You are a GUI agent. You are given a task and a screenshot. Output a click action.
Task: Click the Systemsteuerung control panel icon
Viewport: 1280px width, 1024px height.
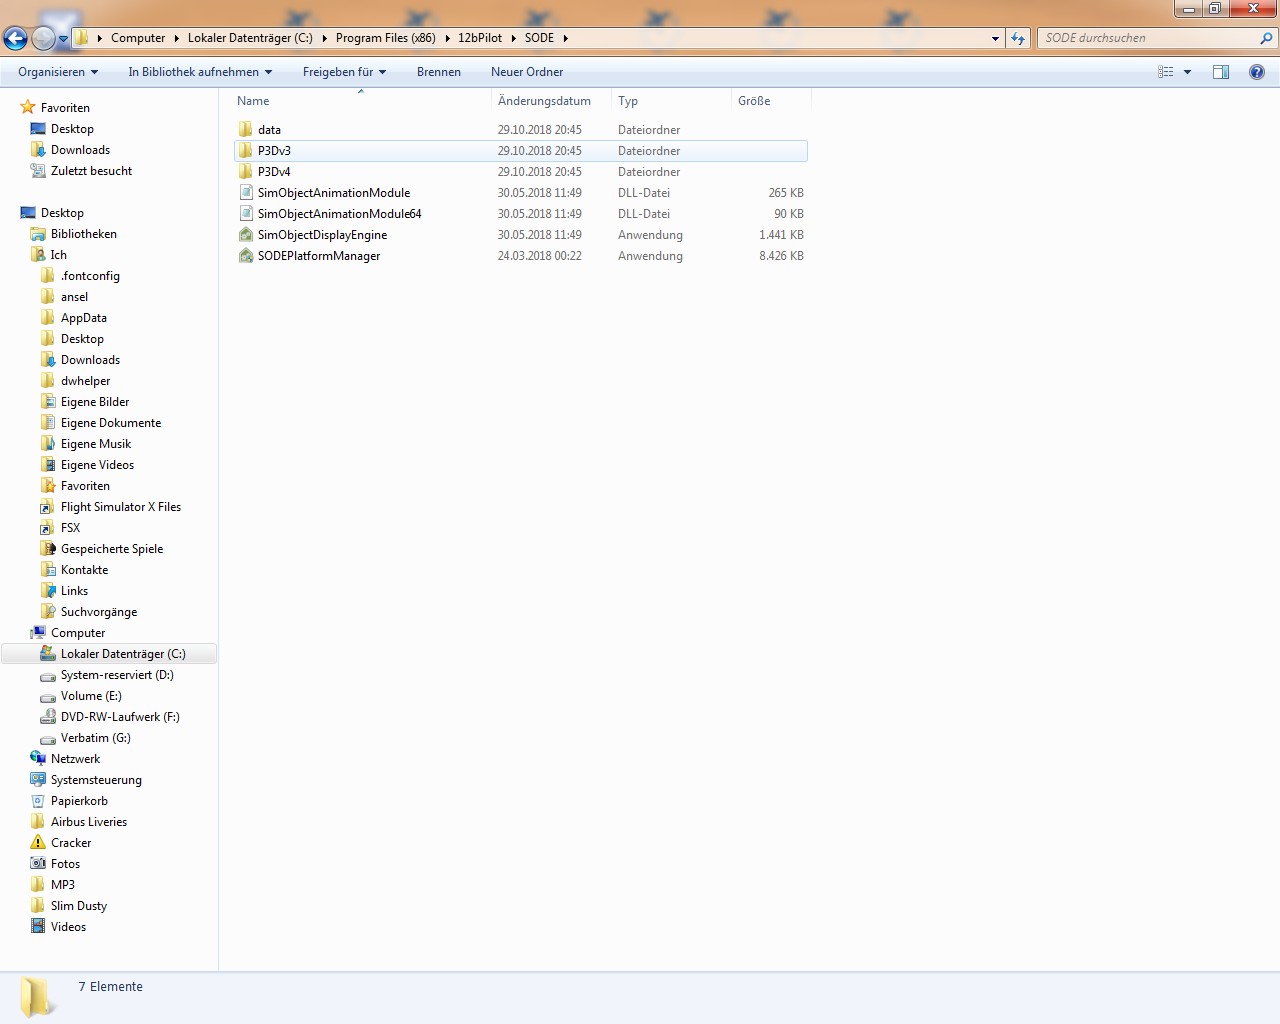[x=38, y=780]
